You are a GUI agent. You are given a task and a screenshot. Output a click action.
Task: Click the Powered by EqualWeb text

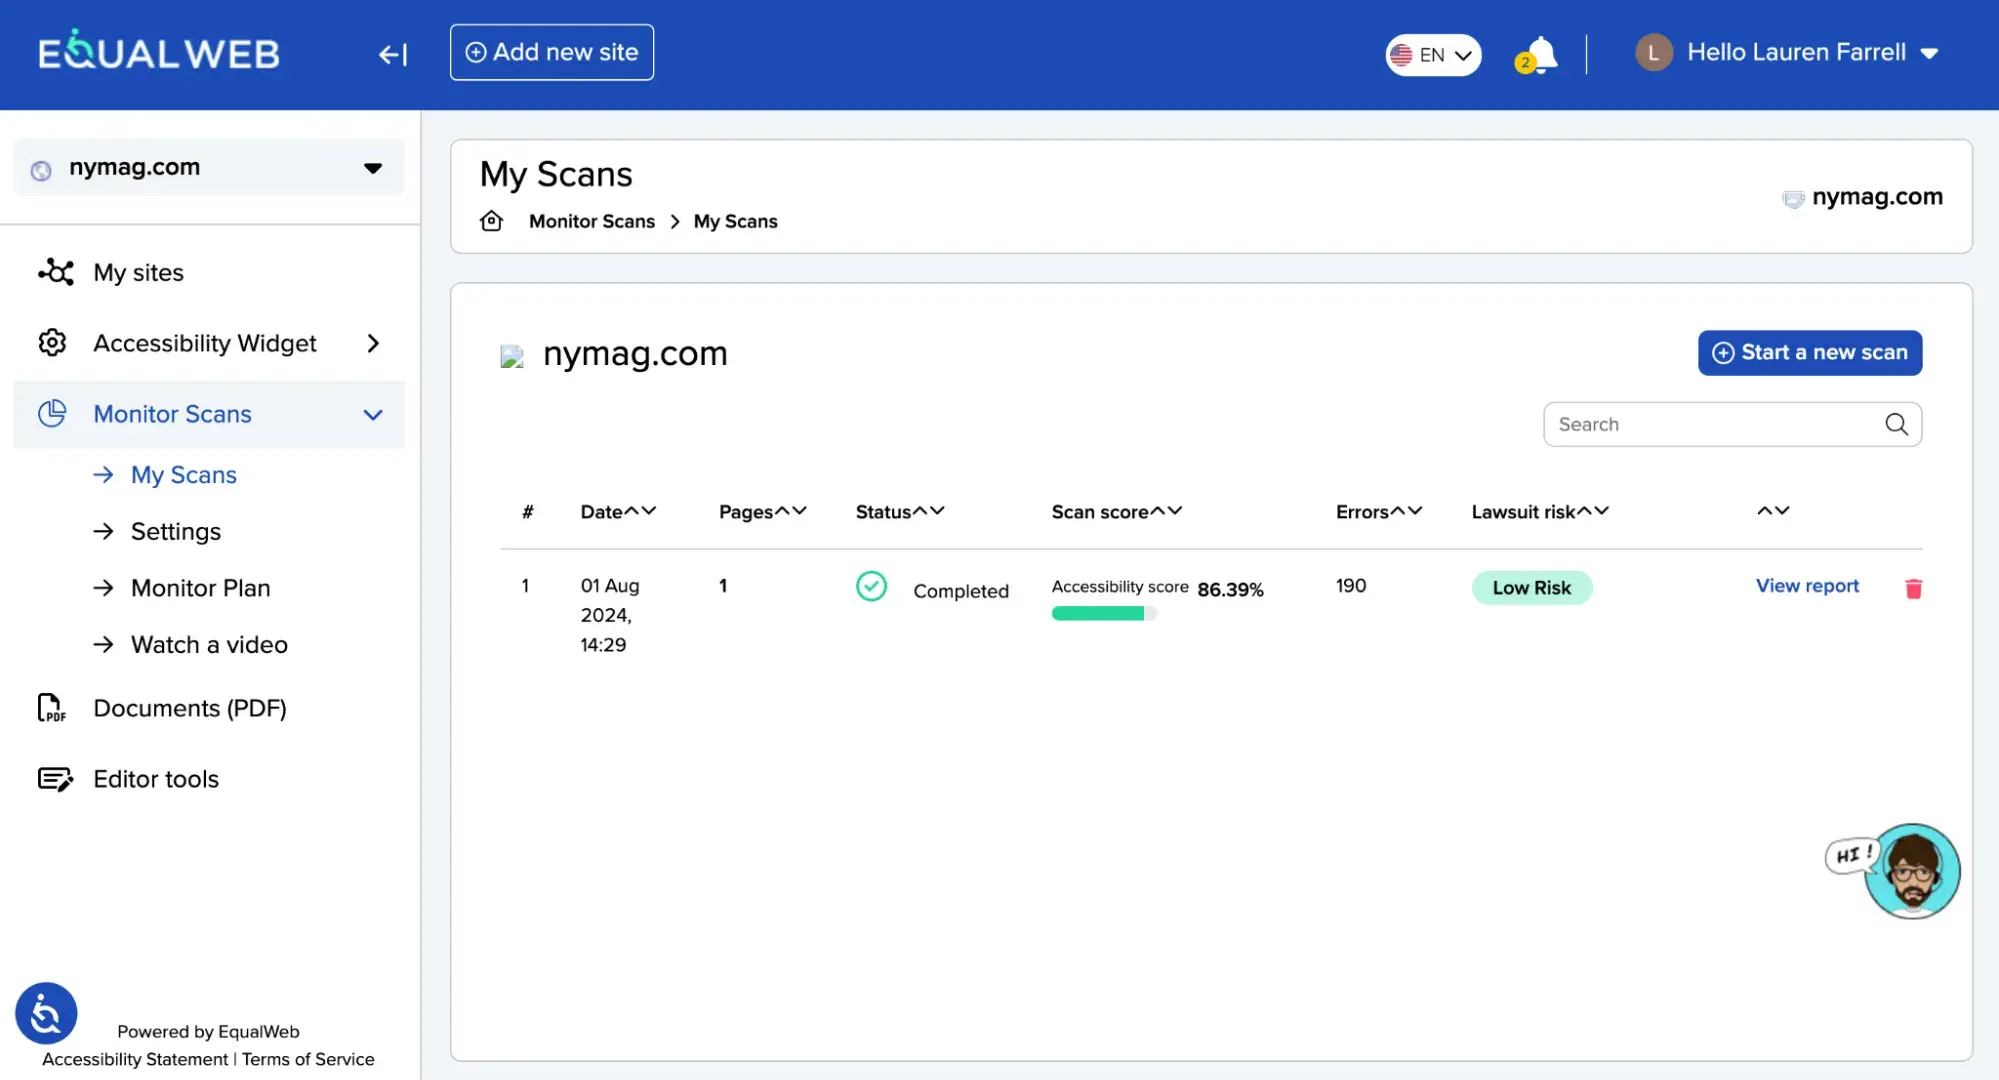click(x=208, y=1031)
